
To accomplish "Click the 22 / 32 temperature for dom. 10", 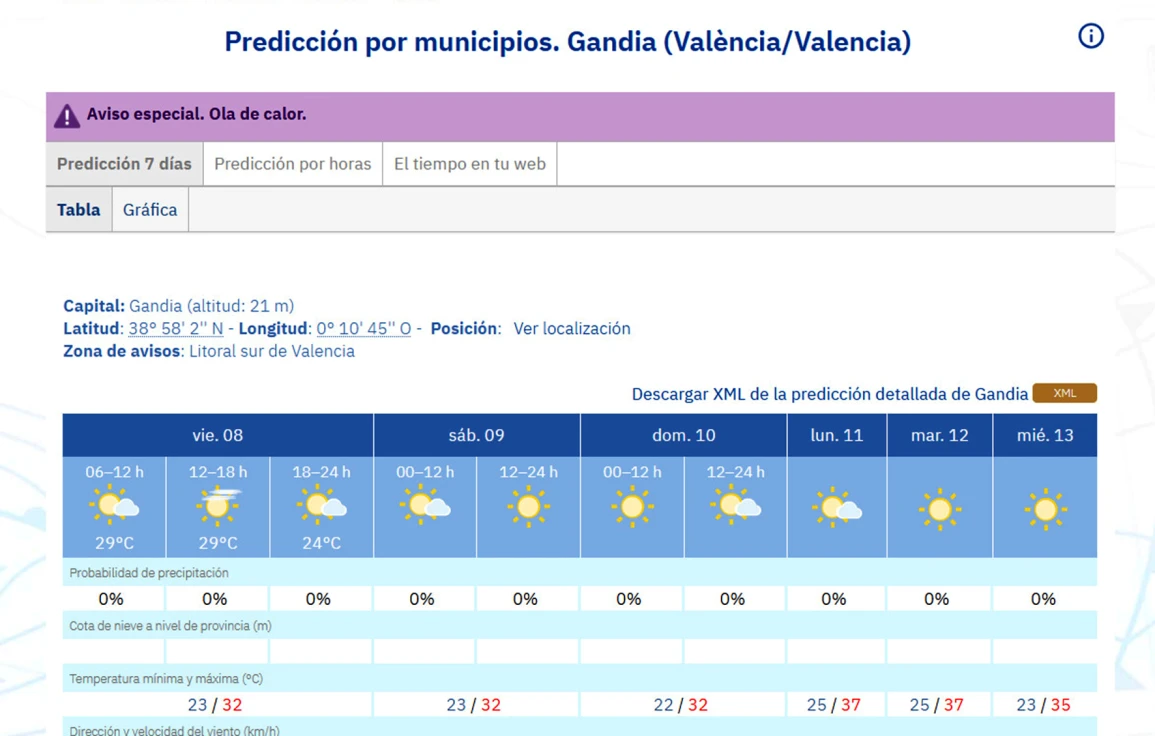I will tap(681, 705).
